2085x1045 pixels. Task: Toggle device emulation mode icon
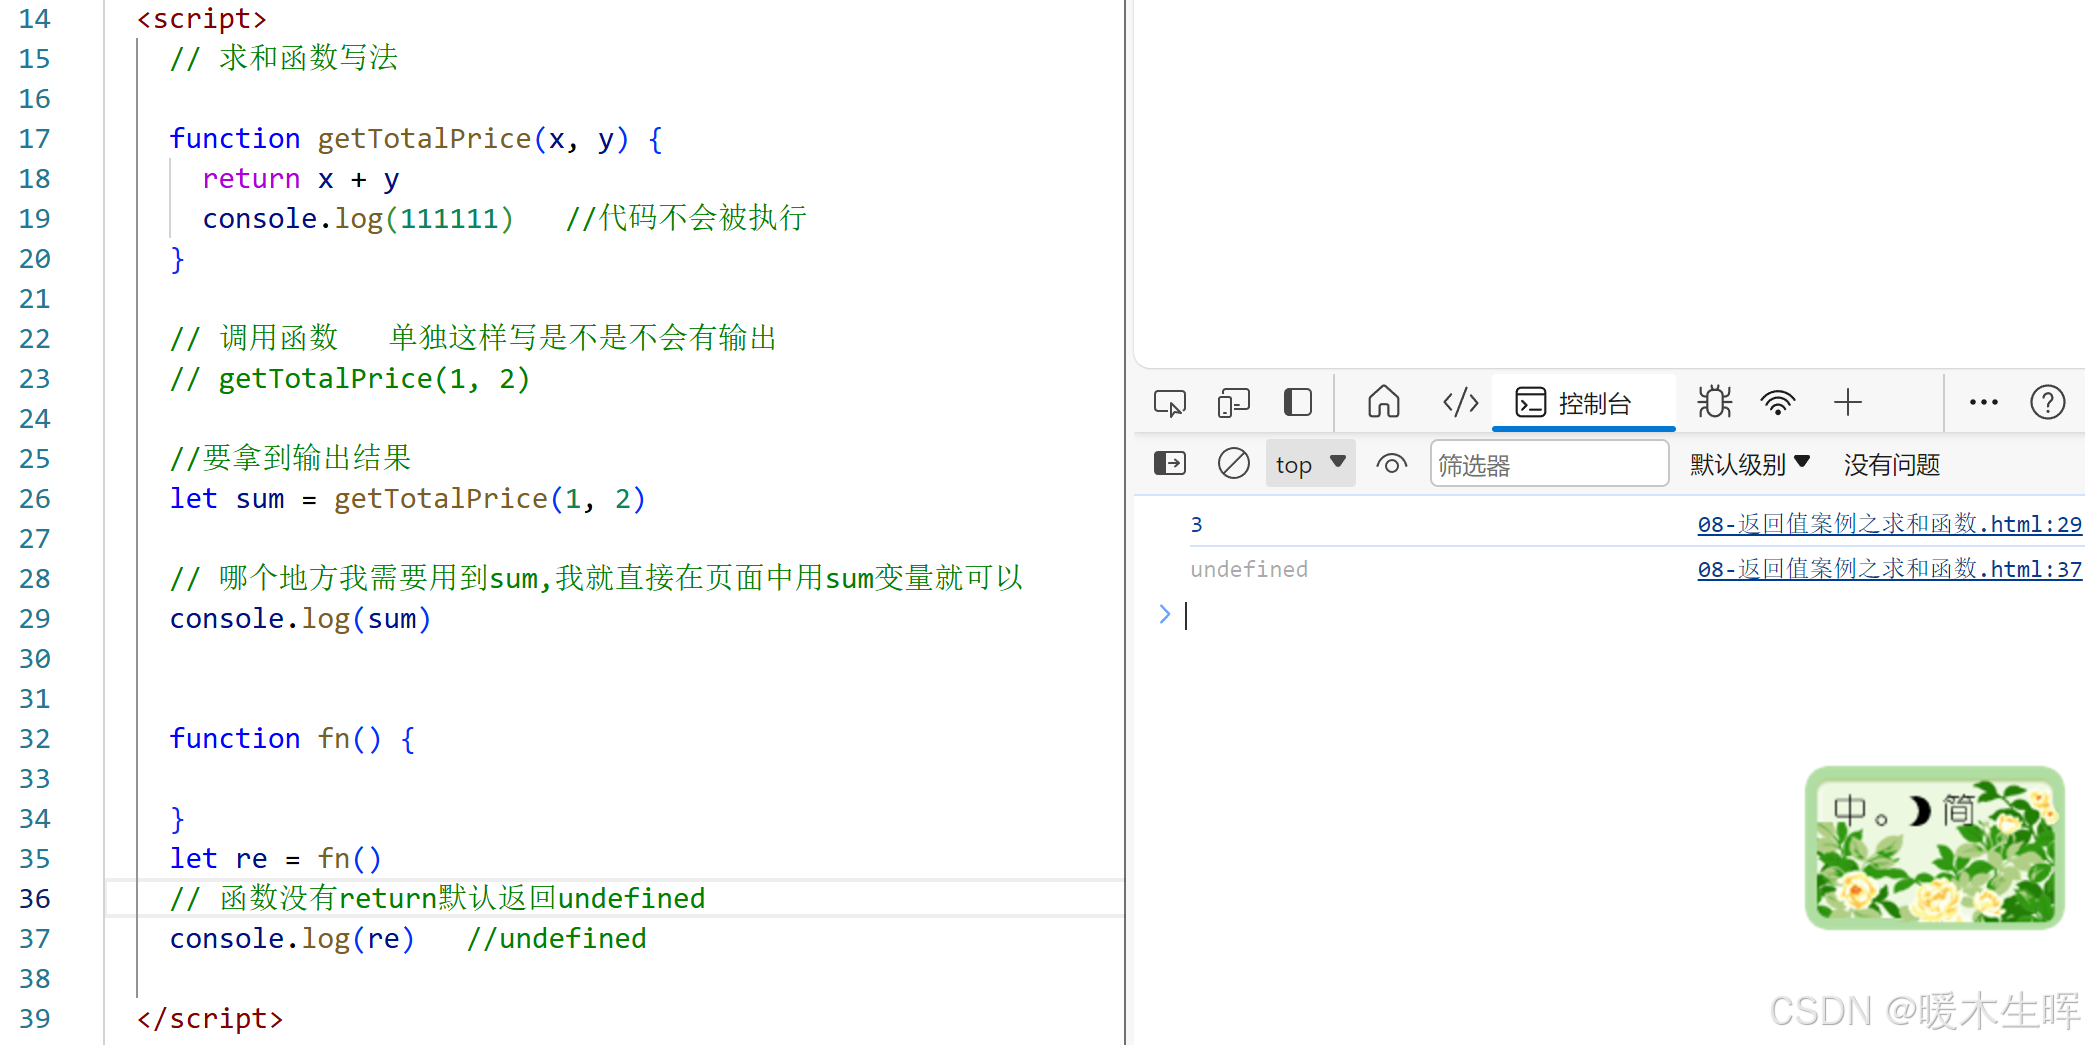[1234, 403]
